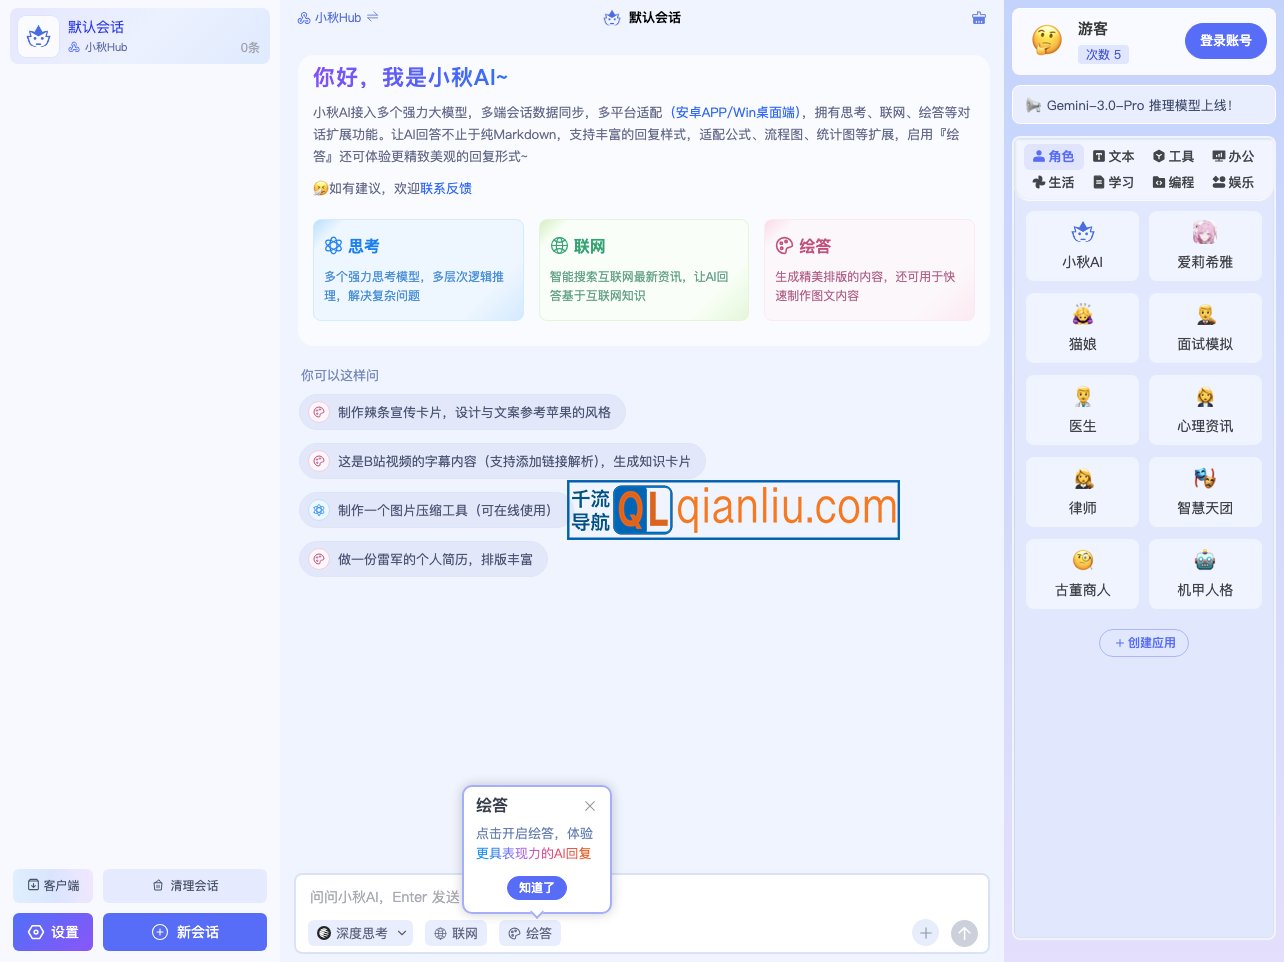The image size is (1284, 962).
Task: Click the 登录账号 button
Action: click(x=1226, y=41)
